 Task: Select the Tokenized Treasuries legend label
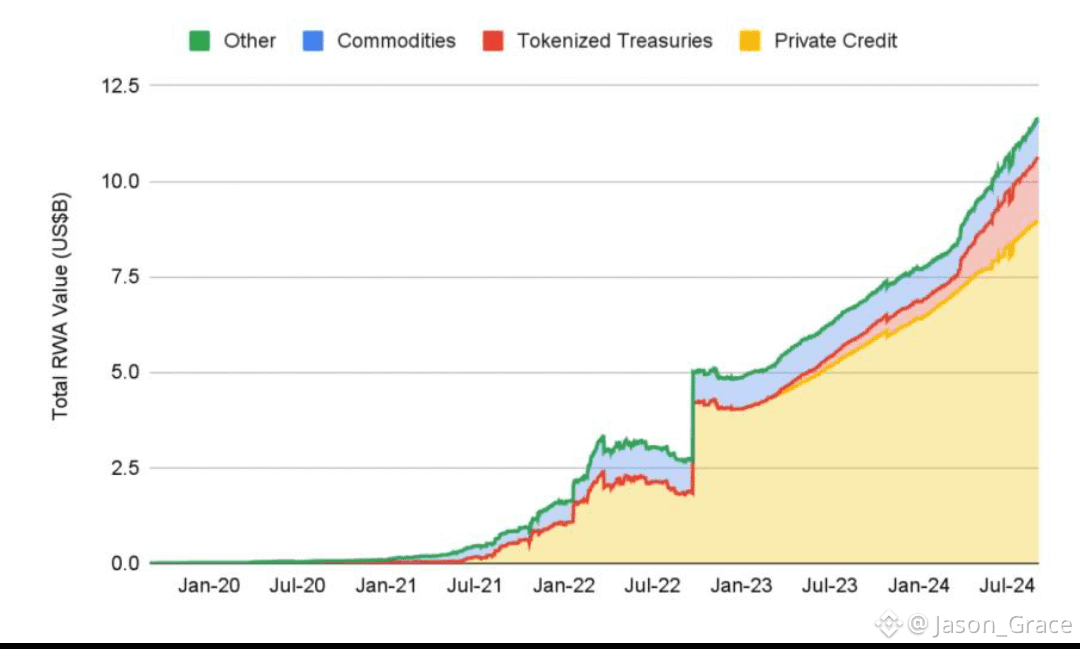614,41
